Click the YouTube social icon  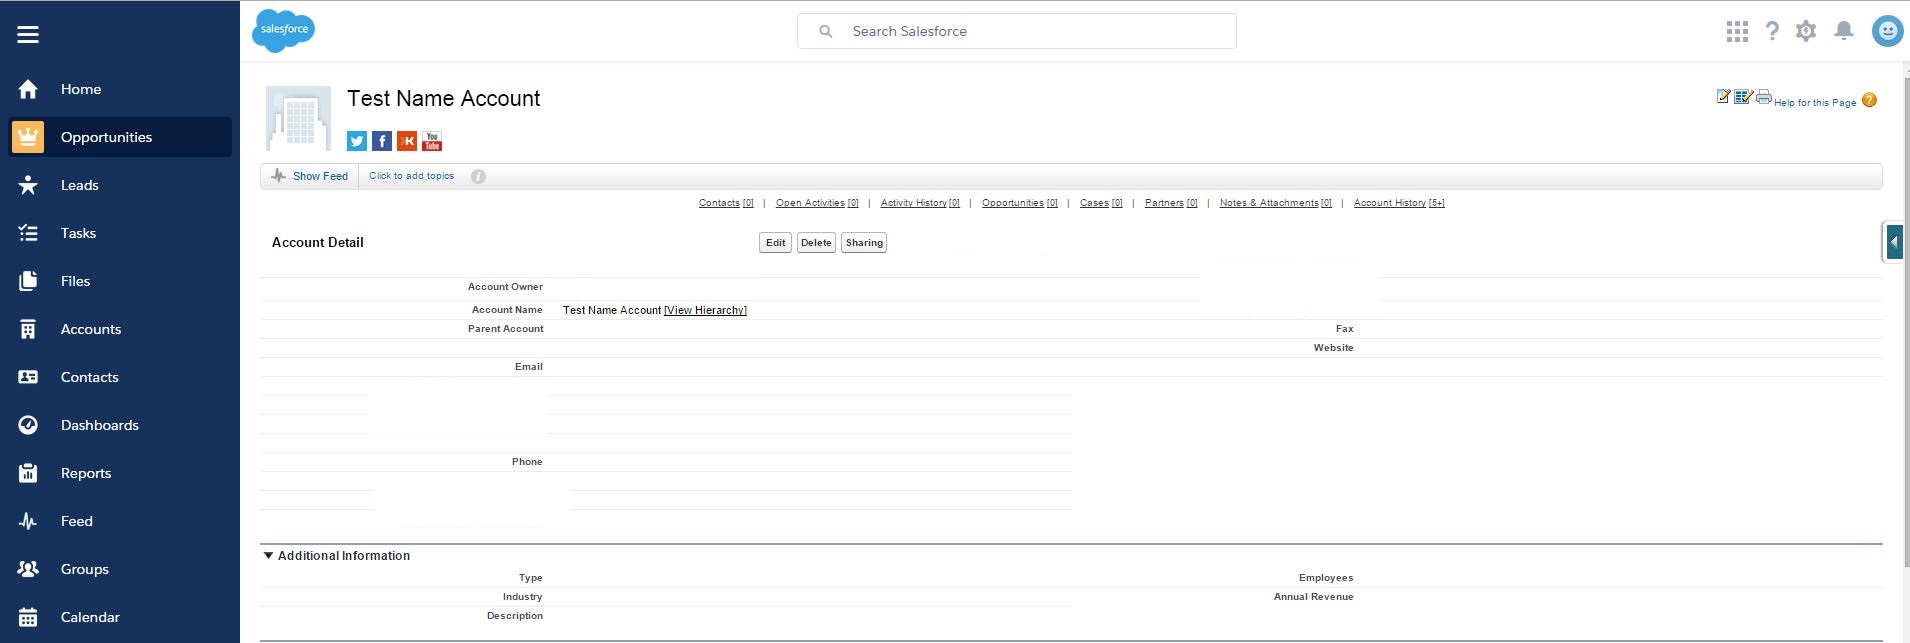click(432, 141)
